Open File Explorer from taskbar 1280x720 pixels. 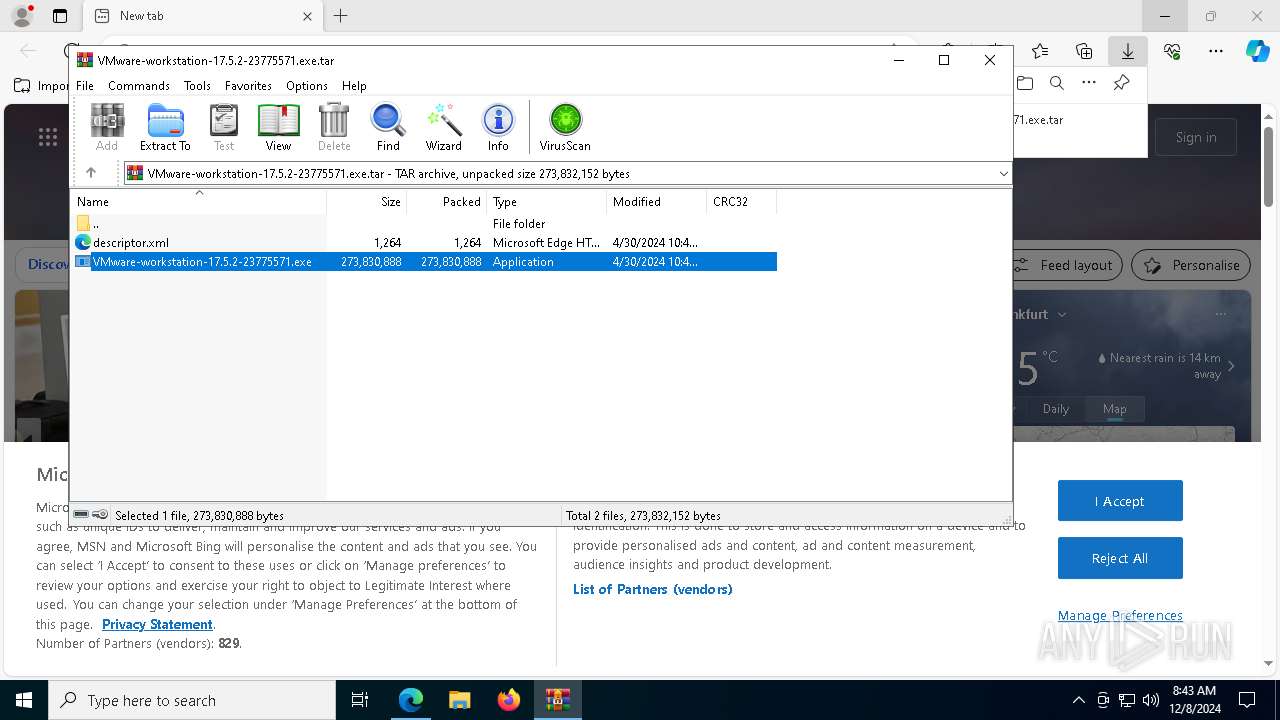459,700
